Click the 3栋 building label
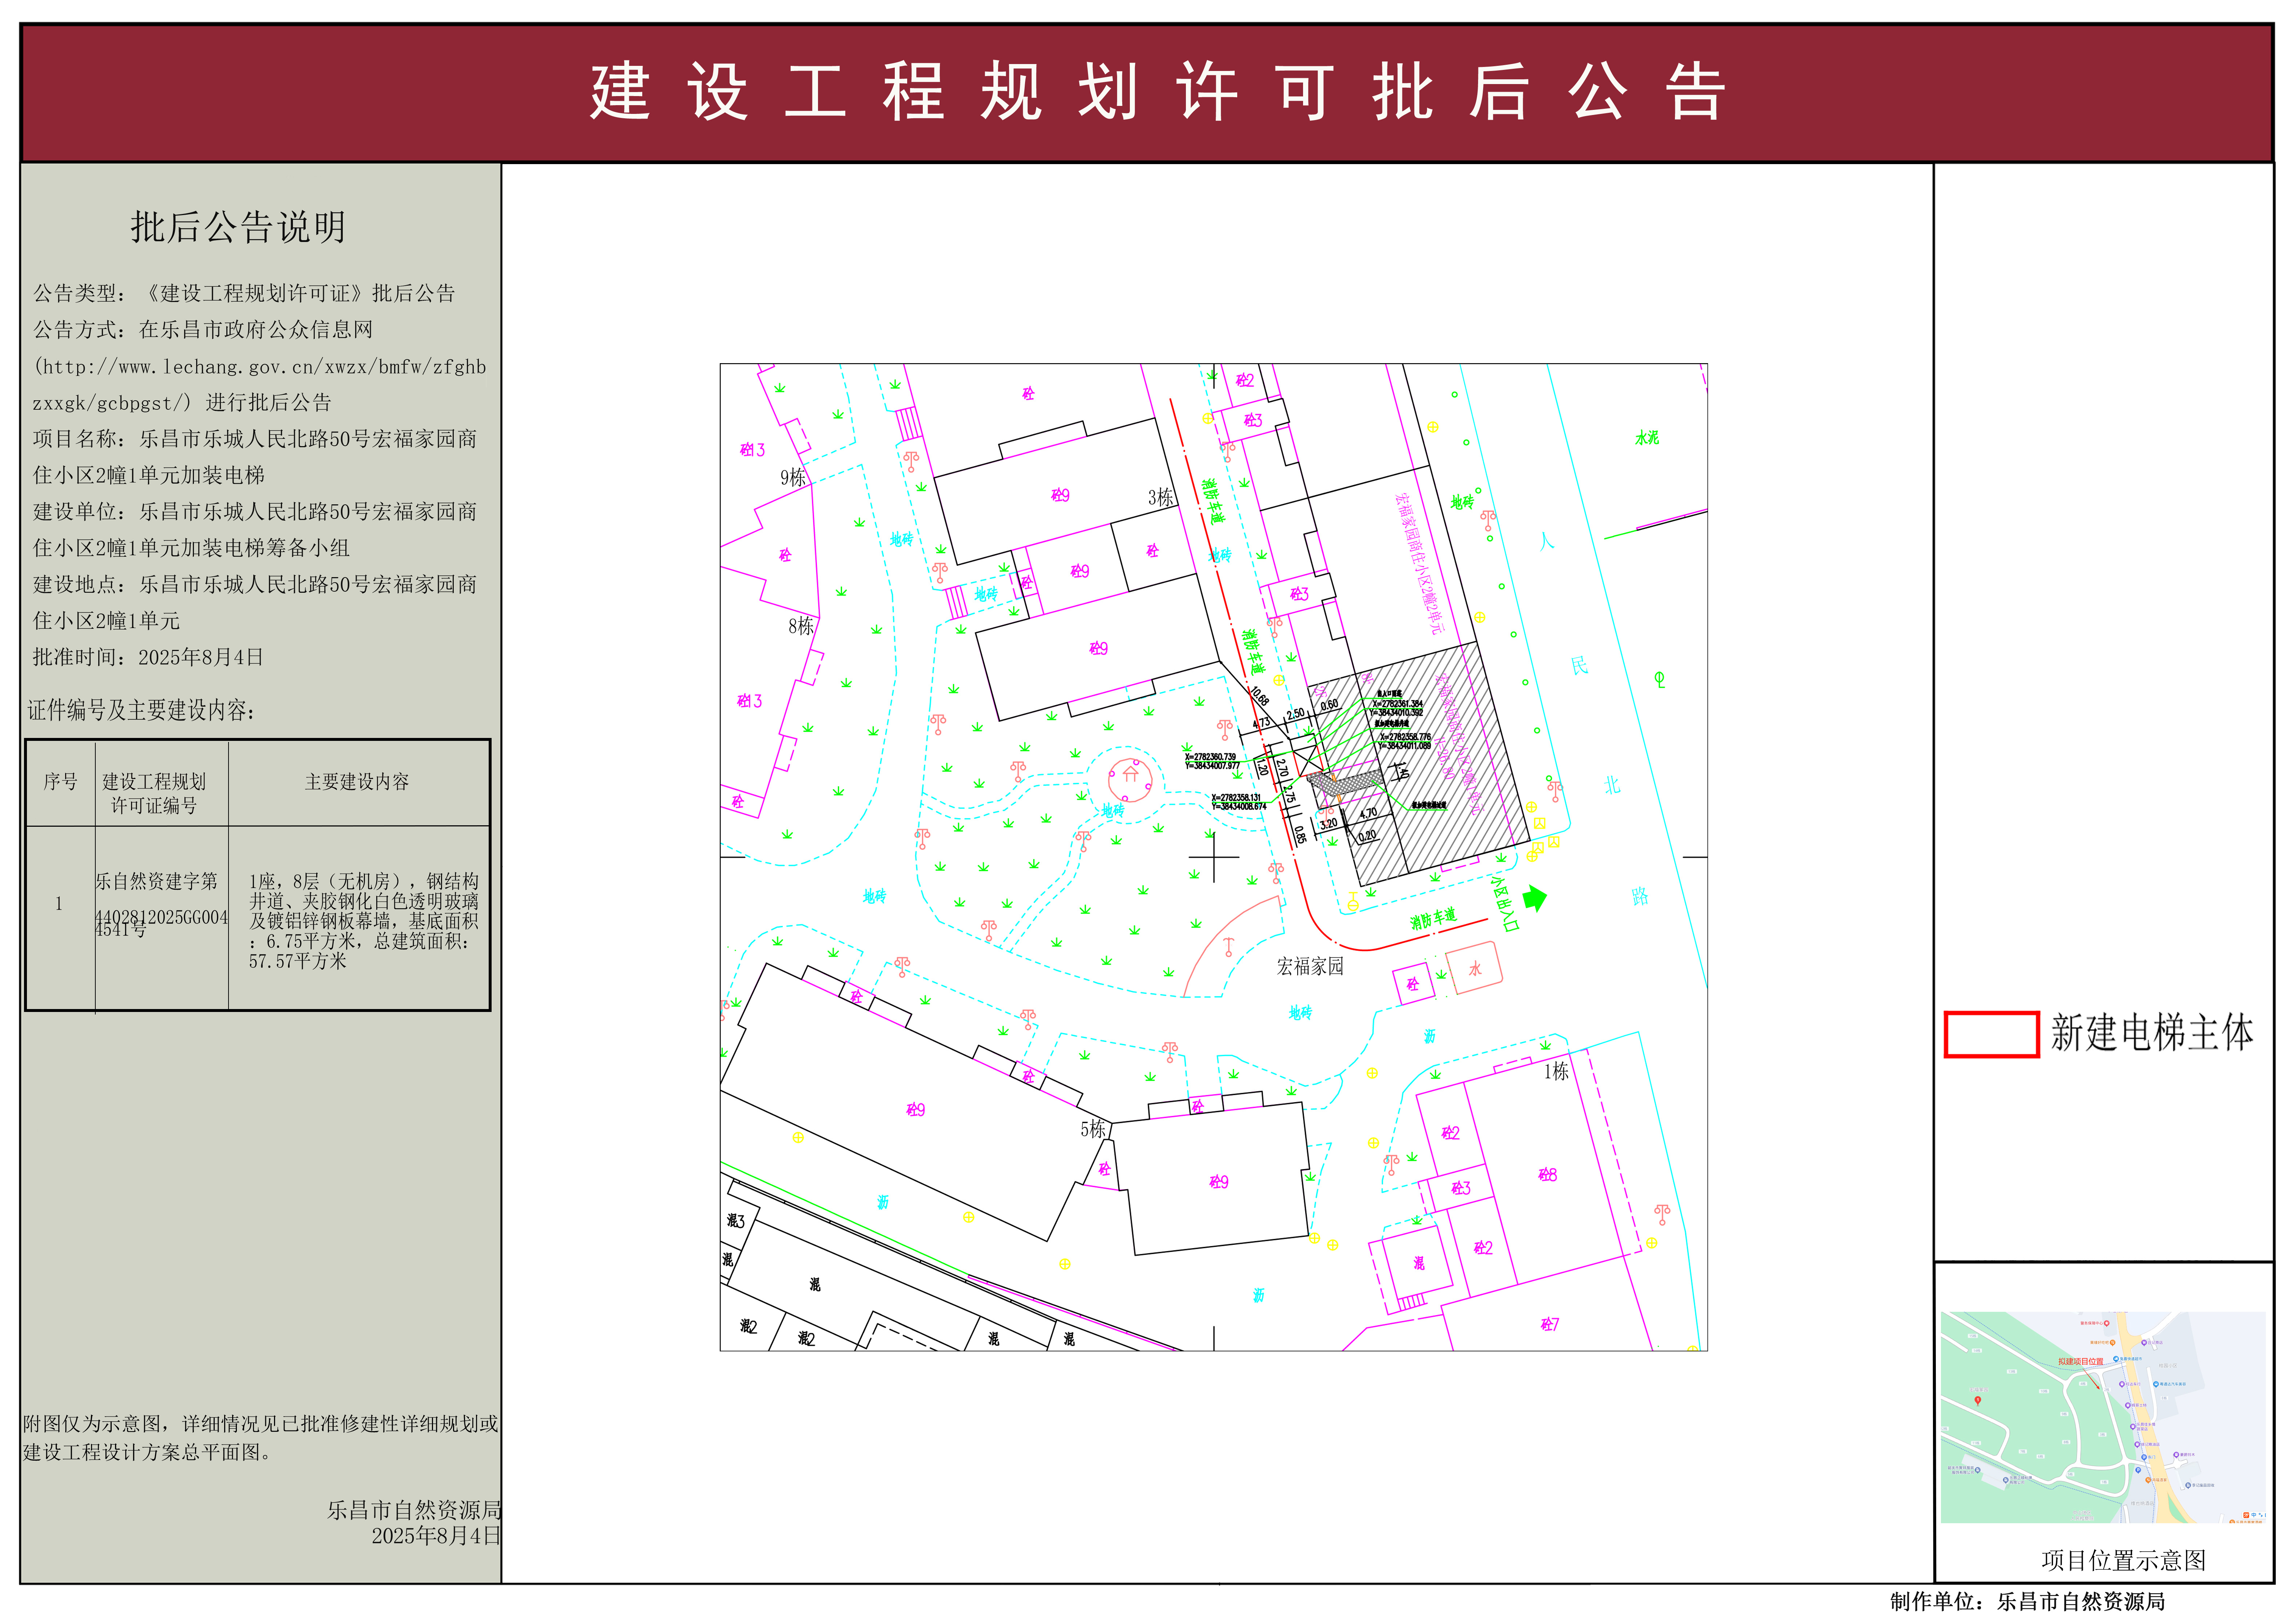Image resolution: width=2295 pixels, height=1624 pixels. coord(1161,497)
